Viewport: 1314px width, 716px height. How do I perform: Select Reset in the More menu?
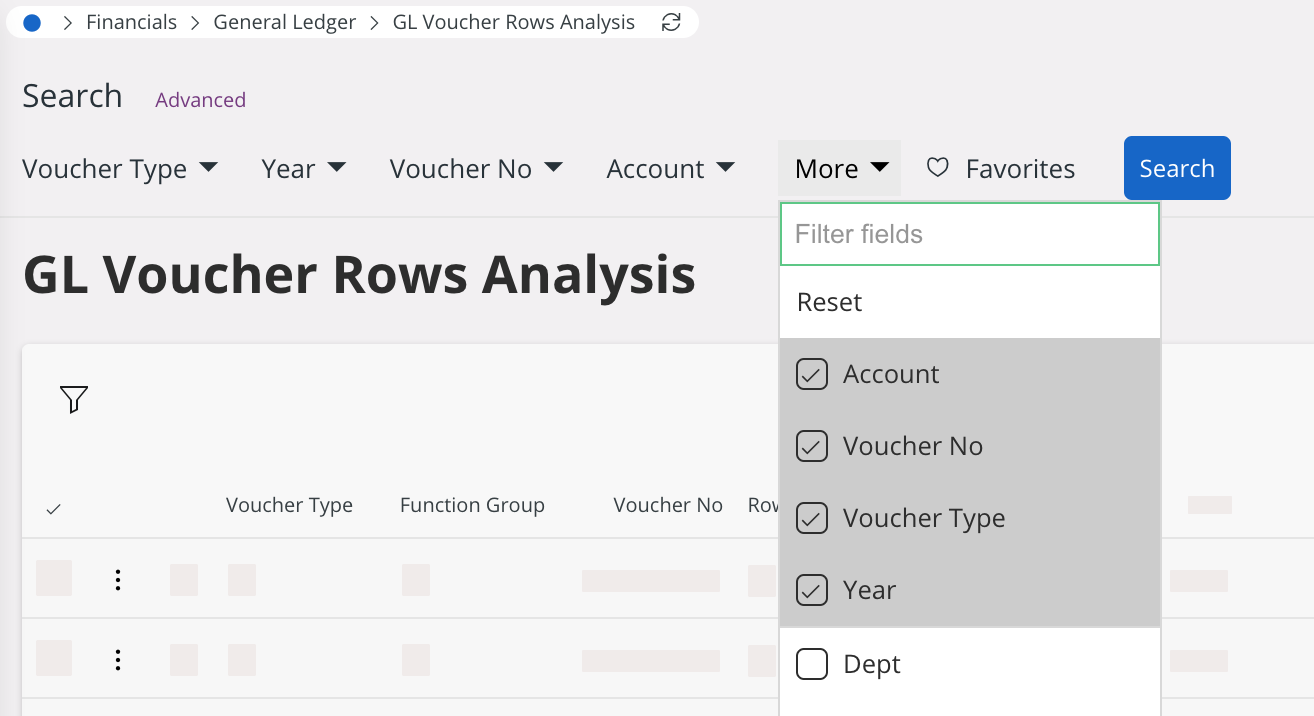829,302
